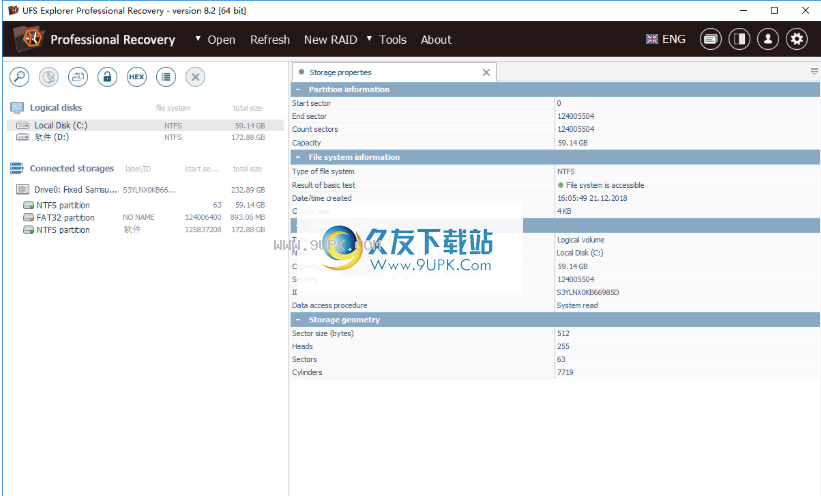The image size is (821, 496).
Task: Click the 'Logical volume' value
Action: click(x=581, y=240)
